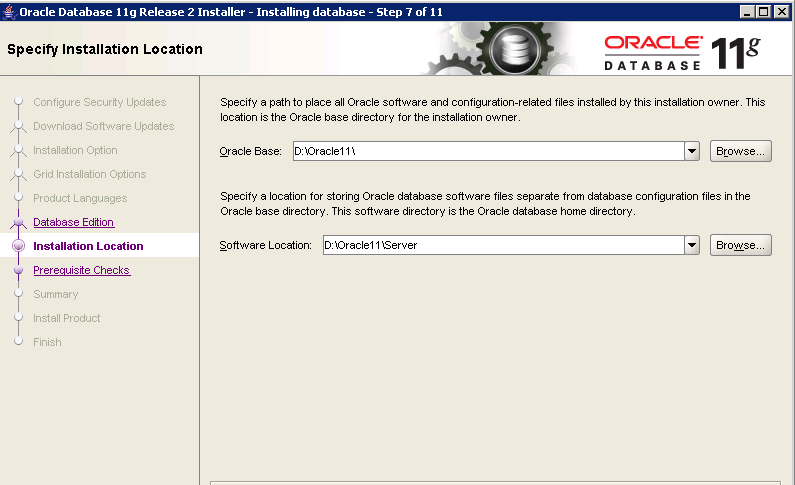Close the installer window
The height and width of the screenshot is (485, 795).
click(781, 11)
